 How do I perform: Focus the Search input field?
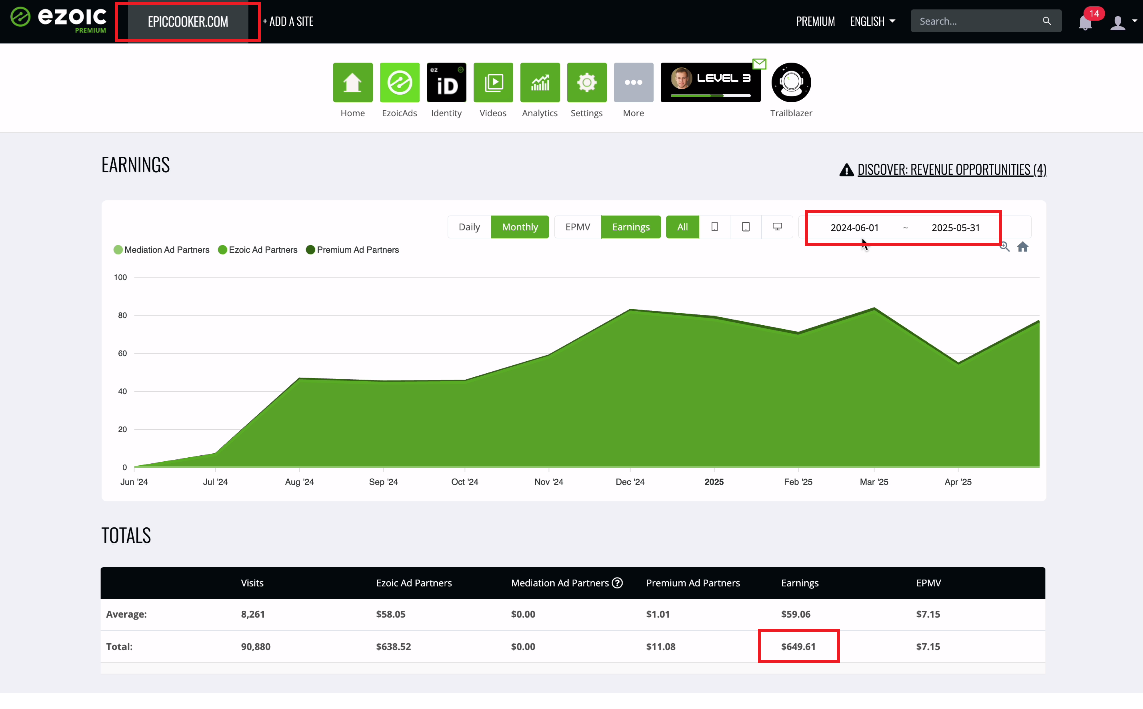click(x=977, y=21)
